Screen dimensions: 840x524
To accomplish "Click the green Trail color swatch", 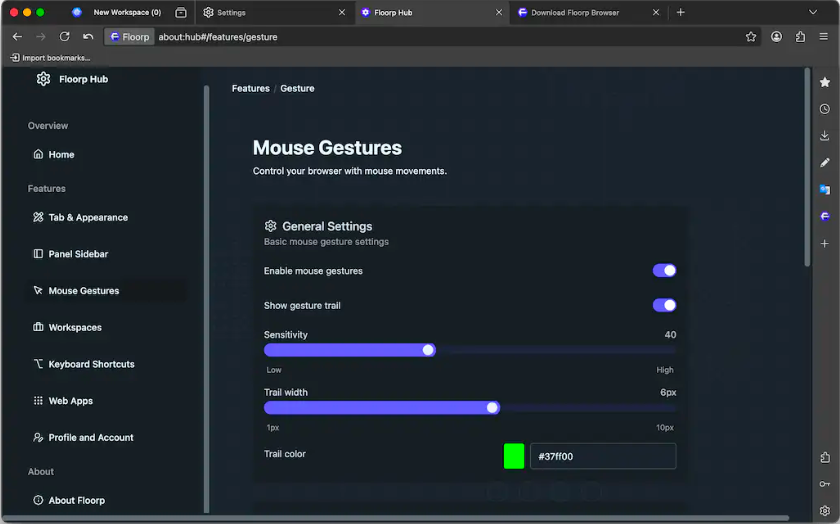I will (514, 456).
